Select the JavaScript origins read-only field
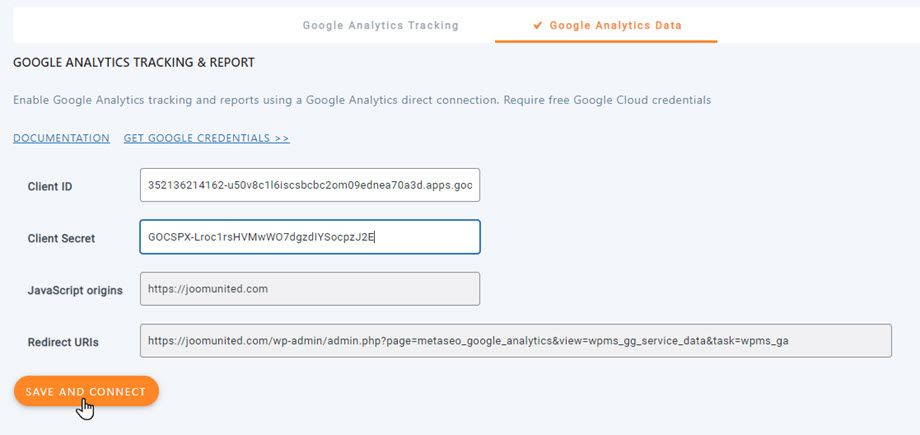 pos(310,289)
